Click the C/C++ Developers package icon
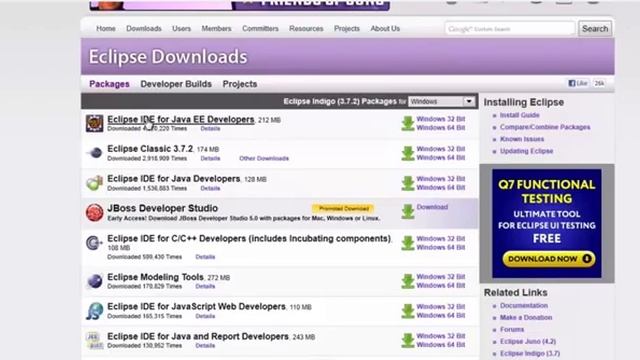Viewport: 640px width, 360px height. point(94,243)
